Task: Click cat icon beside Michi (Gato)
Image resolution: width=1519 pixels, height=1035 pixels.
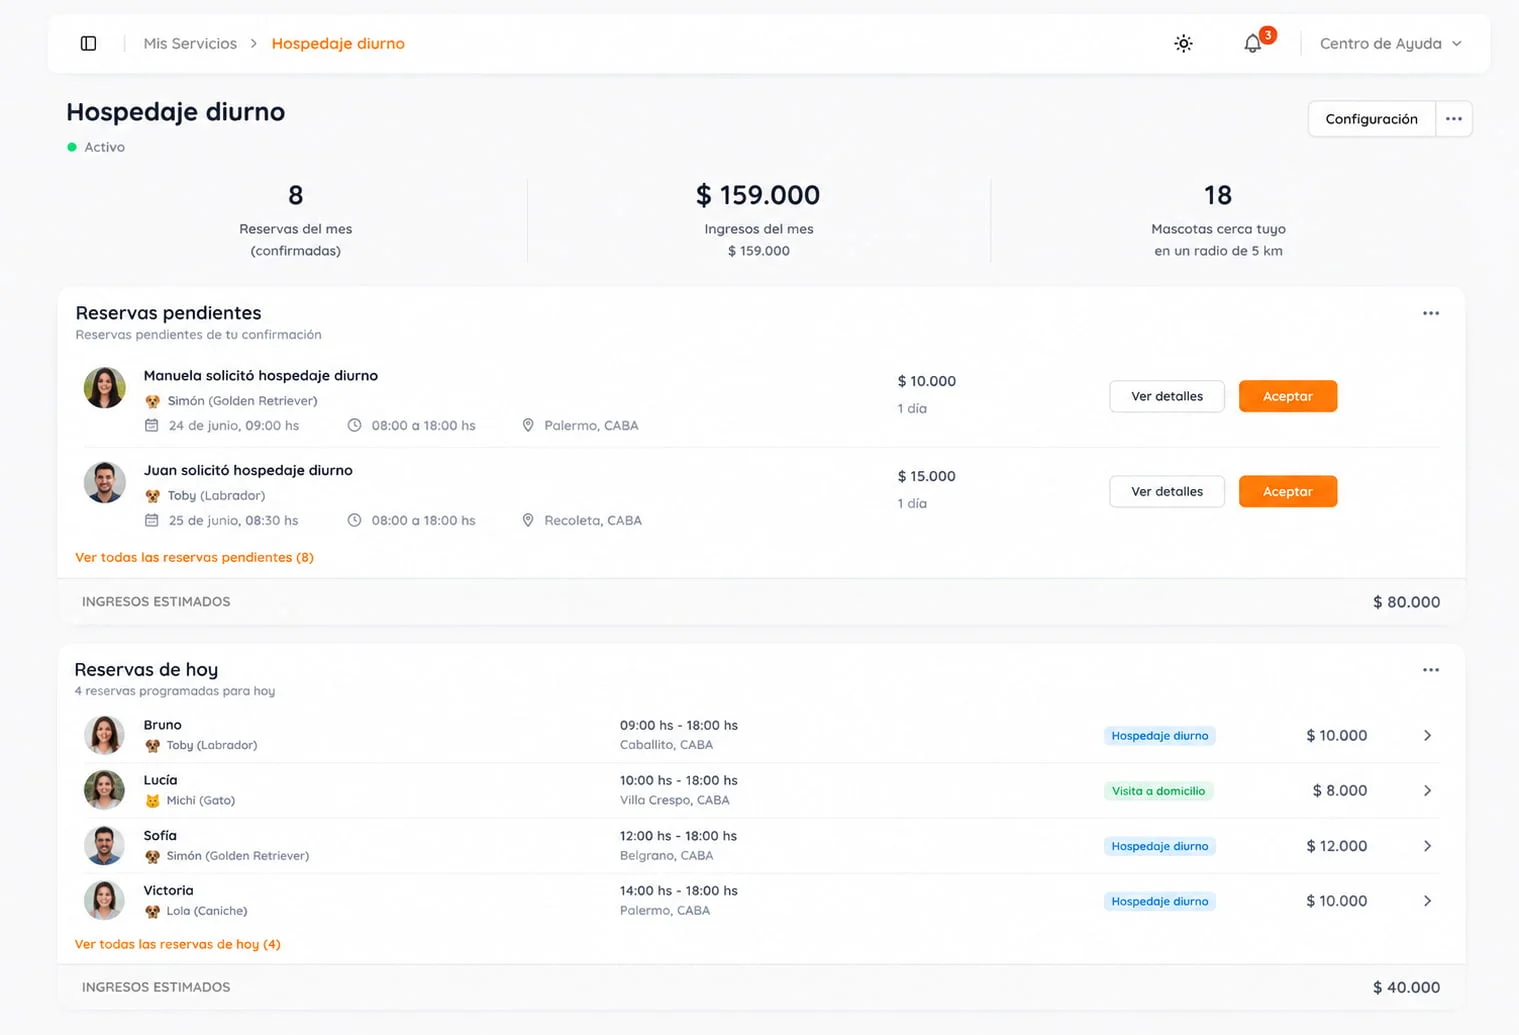Action: tap(153, 801)
